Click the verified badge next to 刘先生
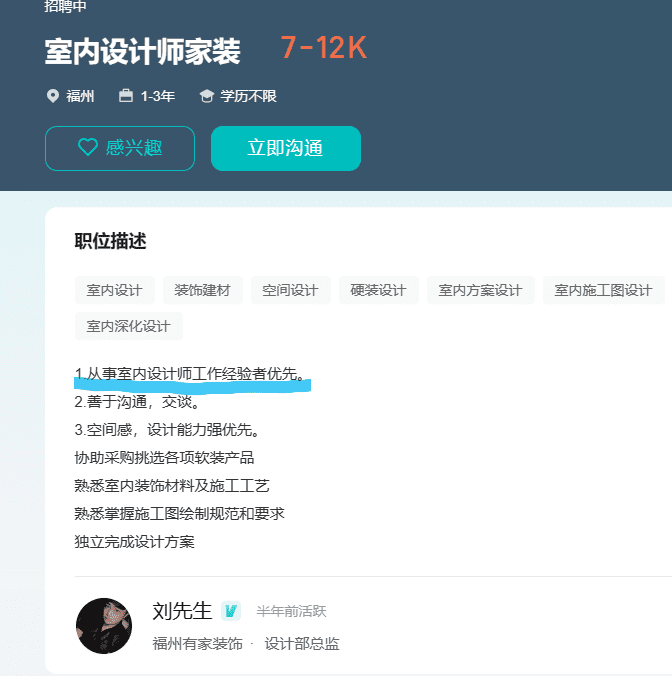This screenshot has width=672, height=676. click(231, 611)
